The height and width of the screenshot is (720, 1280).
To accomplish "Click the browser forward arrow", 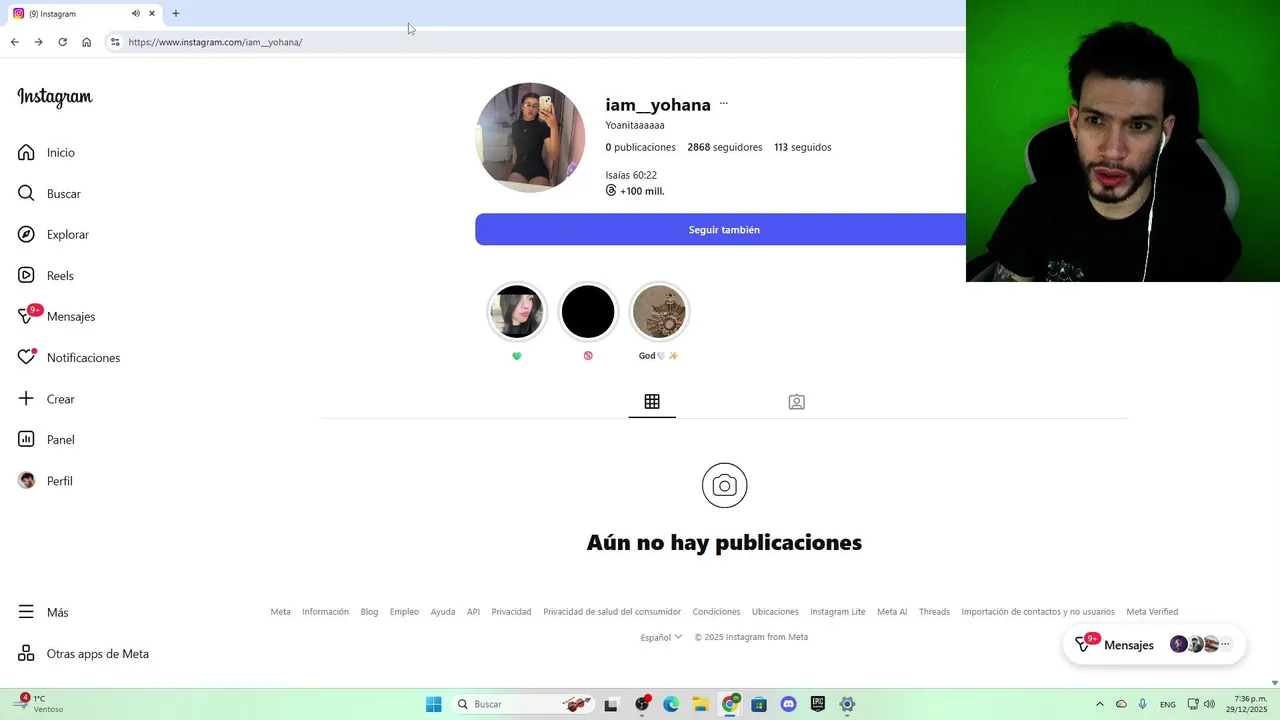I will click(38, 42).
